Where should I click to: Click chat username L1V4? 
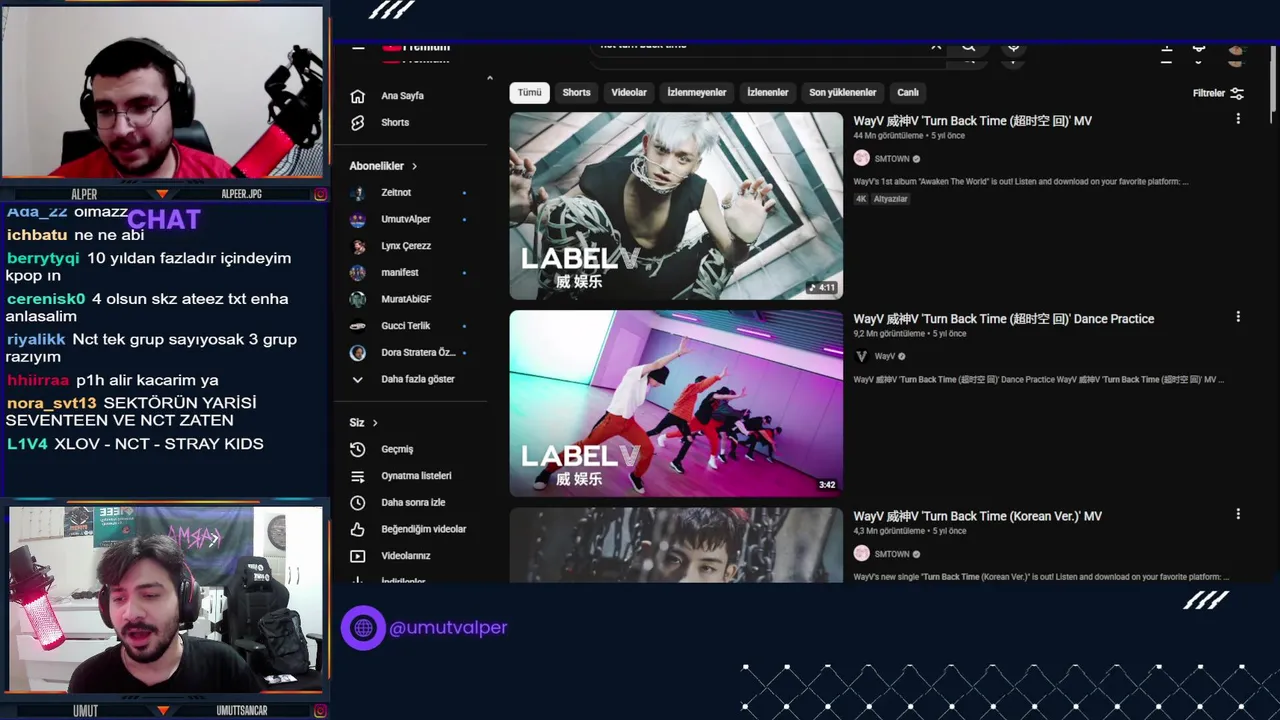coord(27,444)
